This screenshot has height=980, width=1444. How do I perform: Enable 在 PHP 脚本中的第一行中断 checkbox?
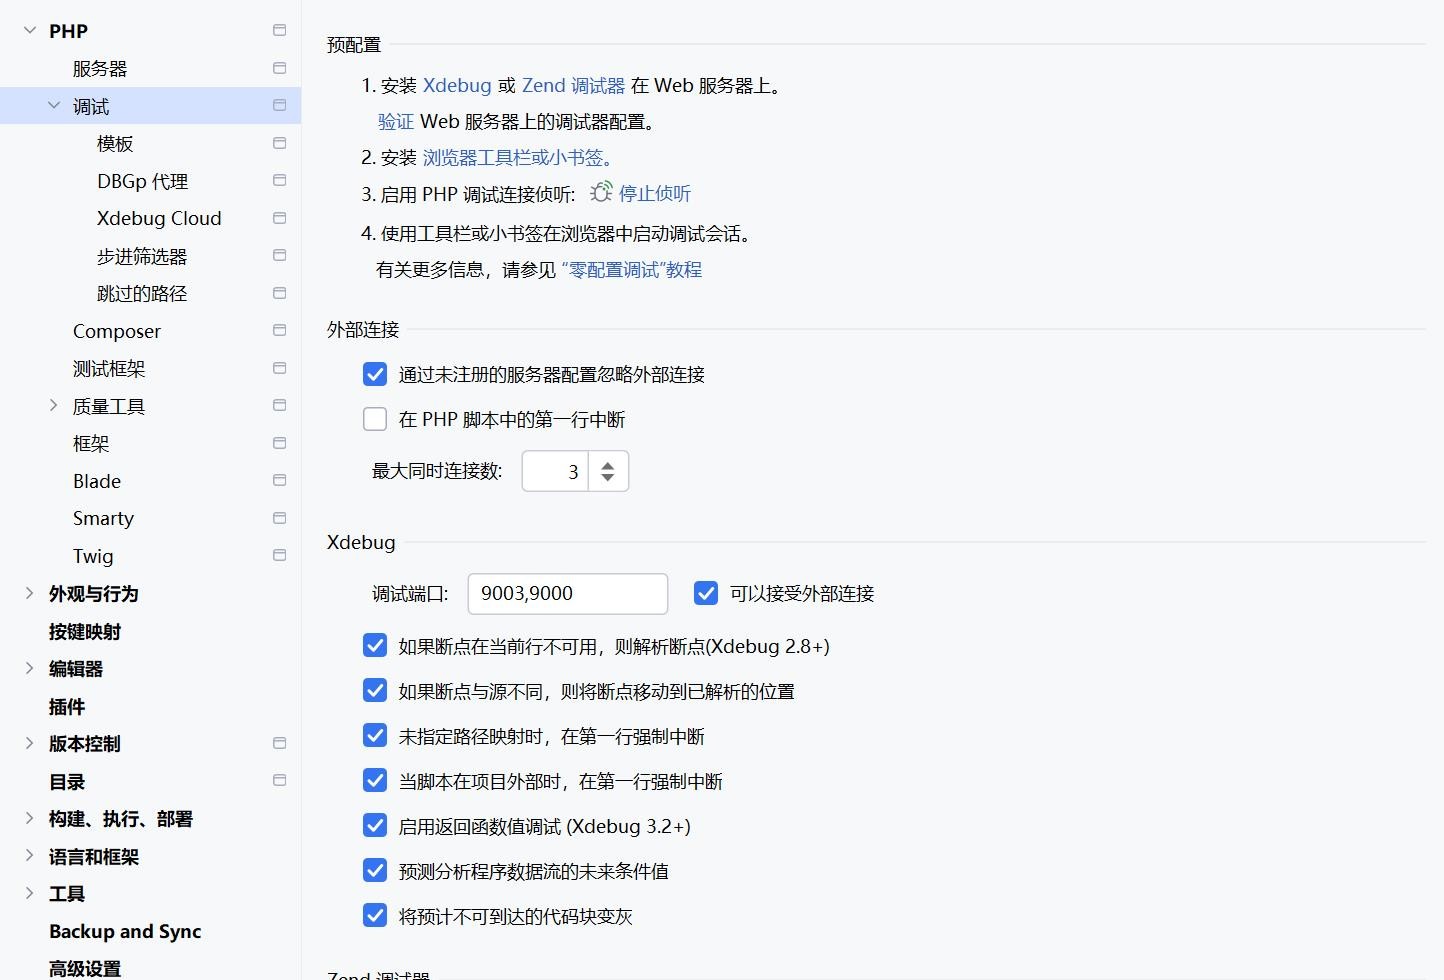pos(375,419)
